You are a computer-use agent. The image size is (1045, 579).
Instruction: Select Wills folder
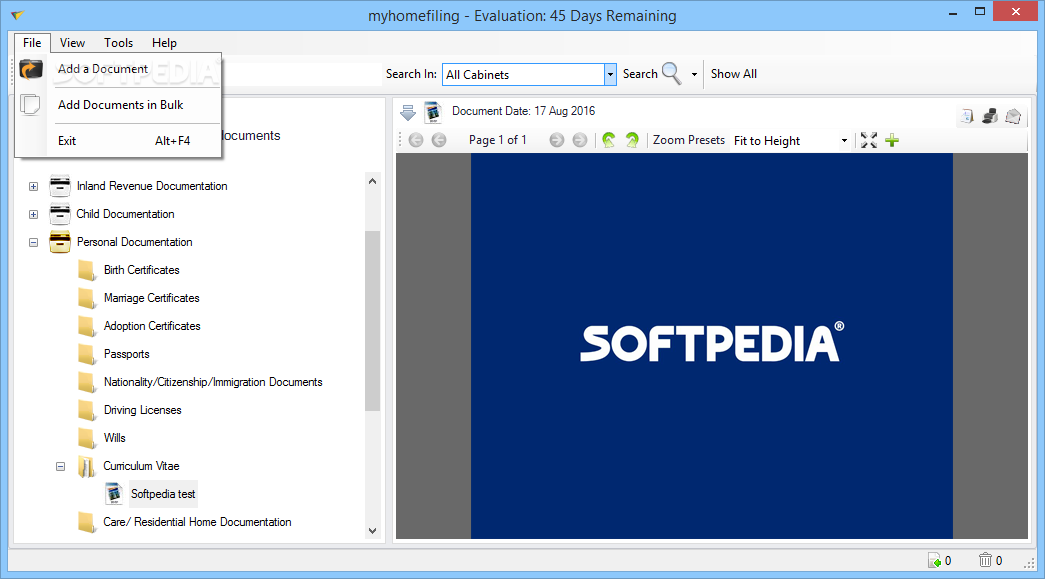pos(115,438)
